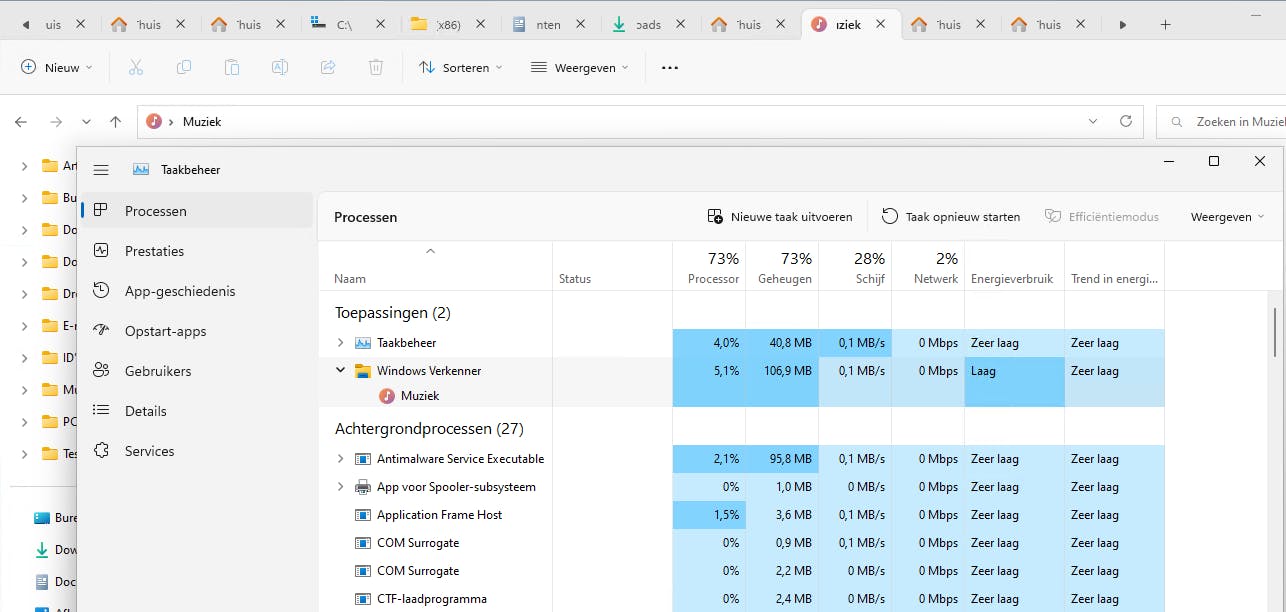Open the Services page
The width and height of the screenshot is (1286, 612).
click(x=149, y=451)
